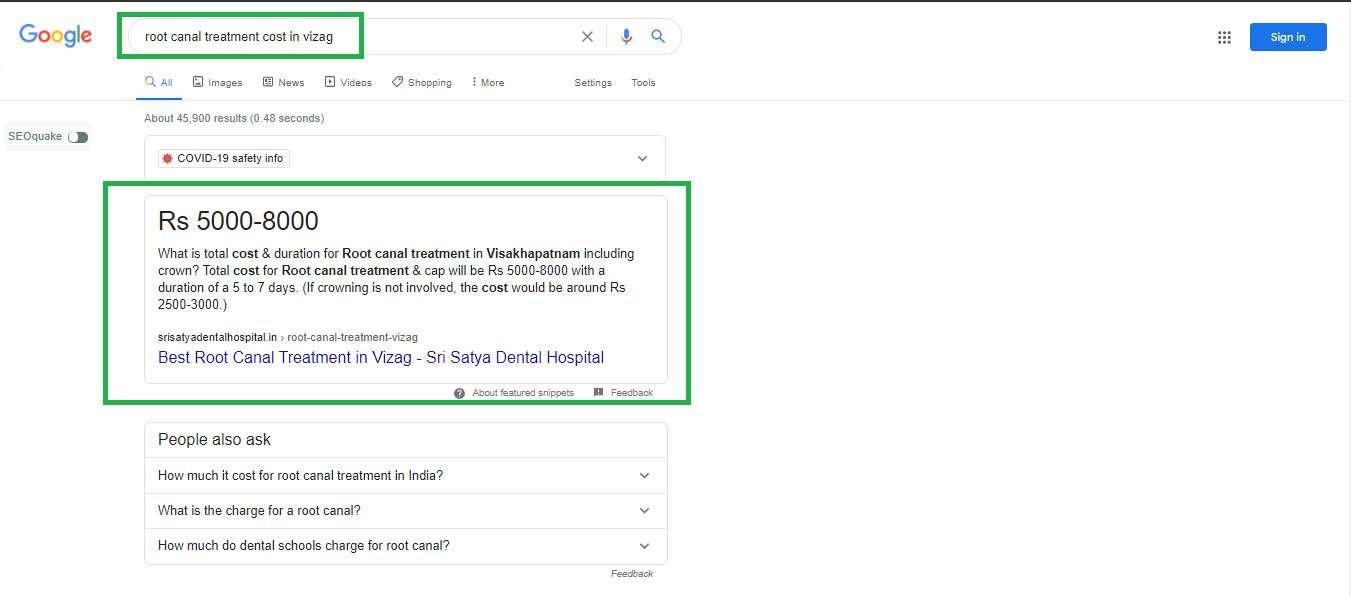
Task: Focus the search query input field
Action: [355, 37]
